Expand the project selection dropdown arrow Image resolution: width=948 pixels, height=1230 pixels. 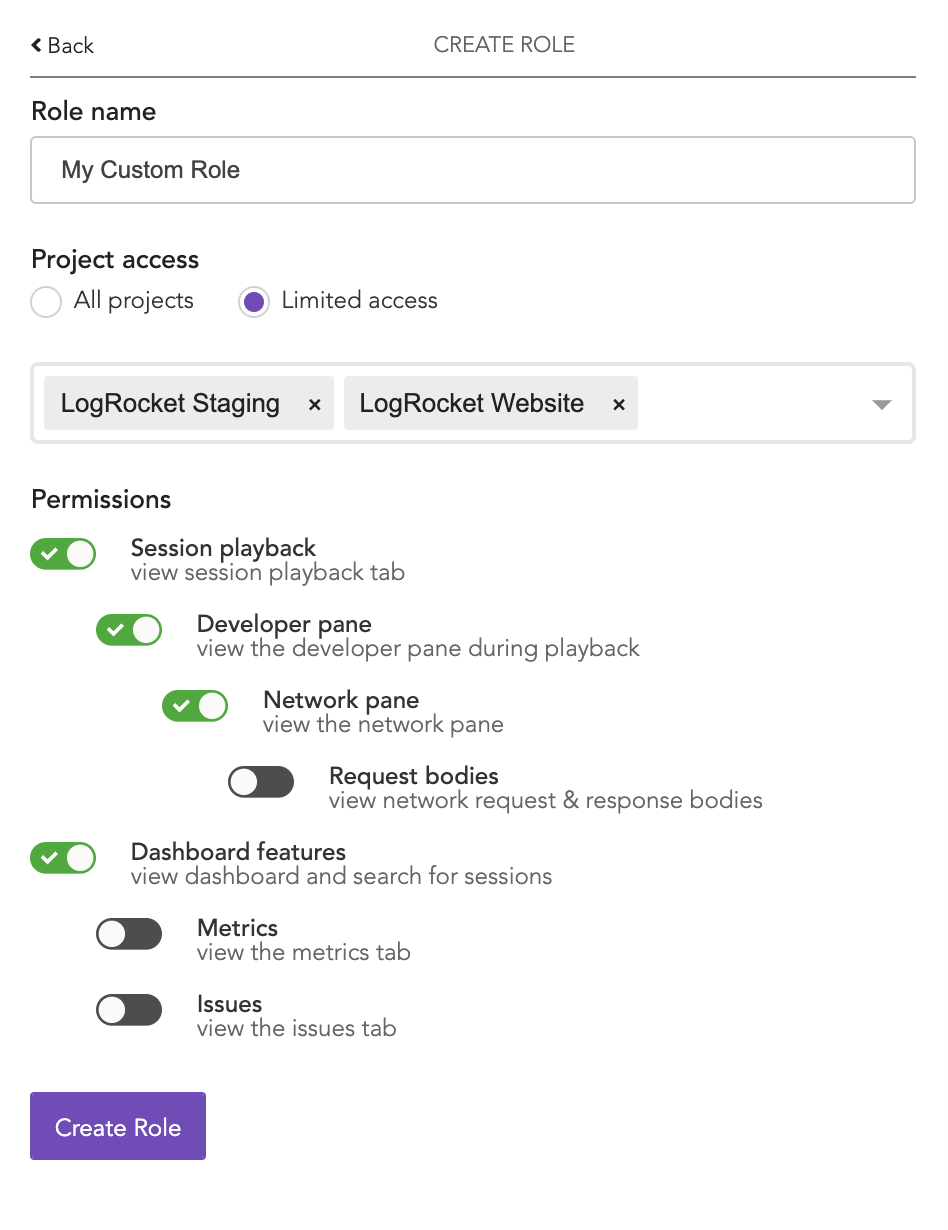[x=881, y=404]
